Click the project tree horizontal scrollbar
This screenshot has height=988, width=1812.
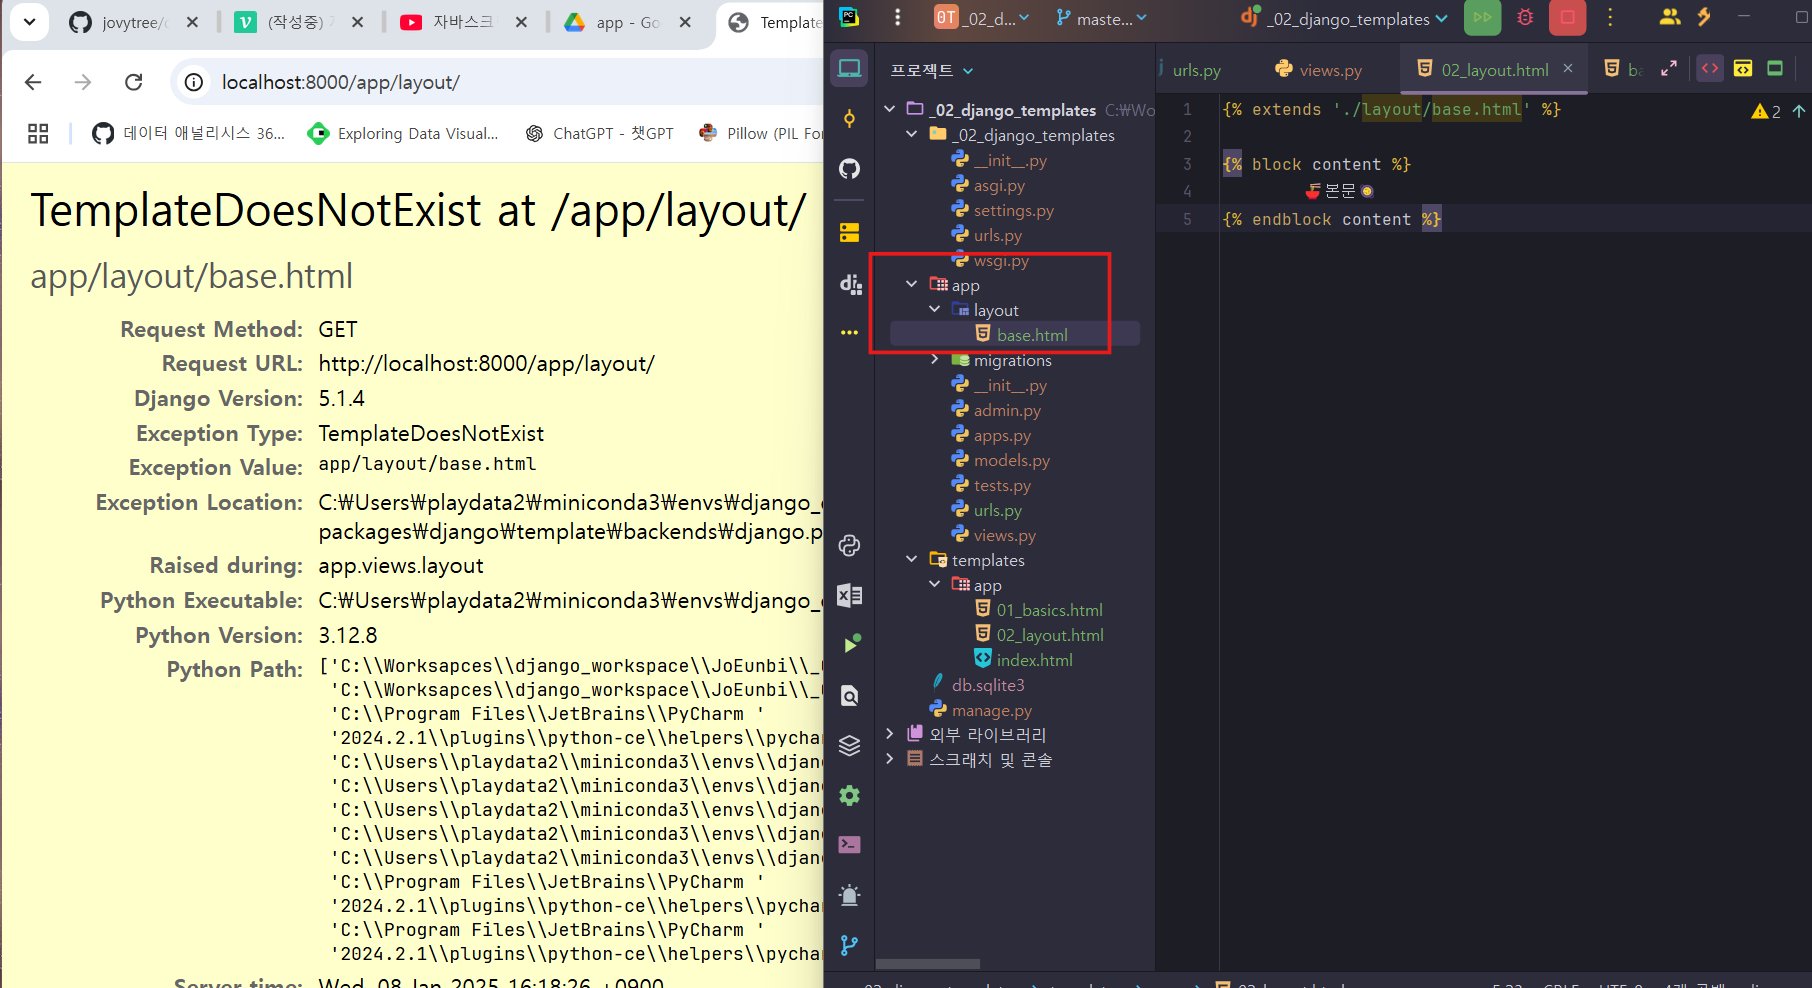928,964
